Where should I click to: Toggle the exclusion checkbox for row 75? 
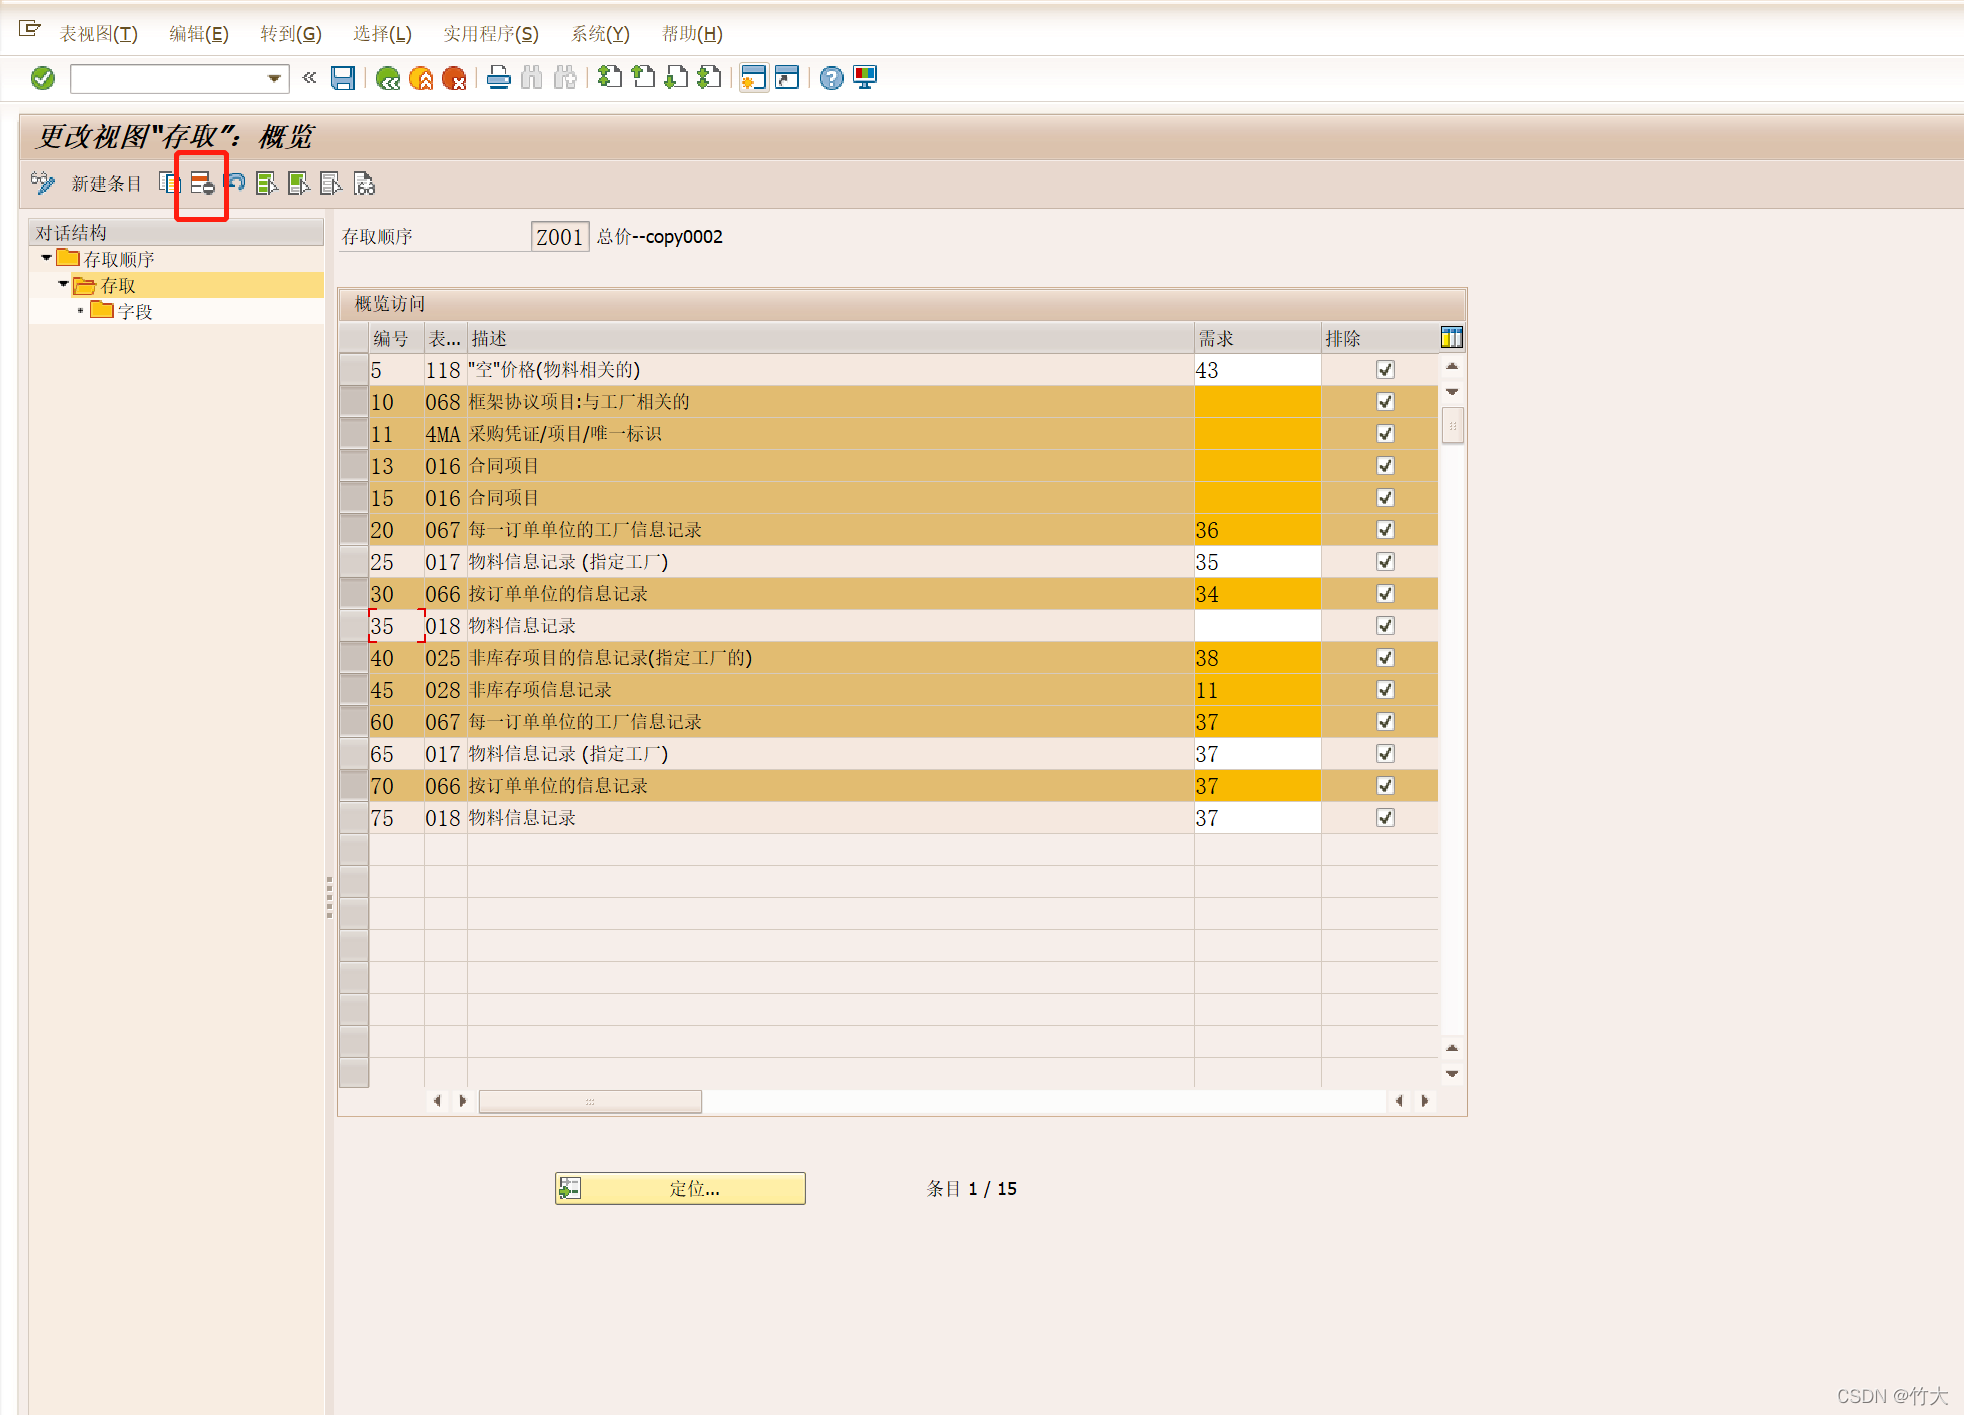pyautogui.click(x=1385, y=818)
